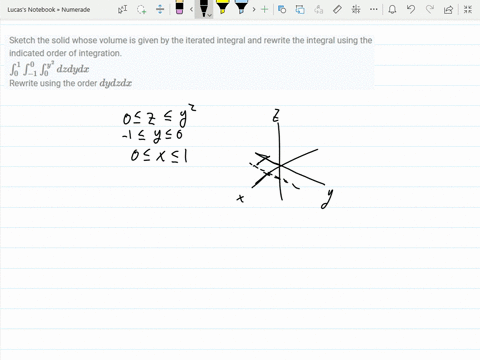Click the Ink to Text icon
The width and height of the screenshot is (480, 360).
point(319,9)
